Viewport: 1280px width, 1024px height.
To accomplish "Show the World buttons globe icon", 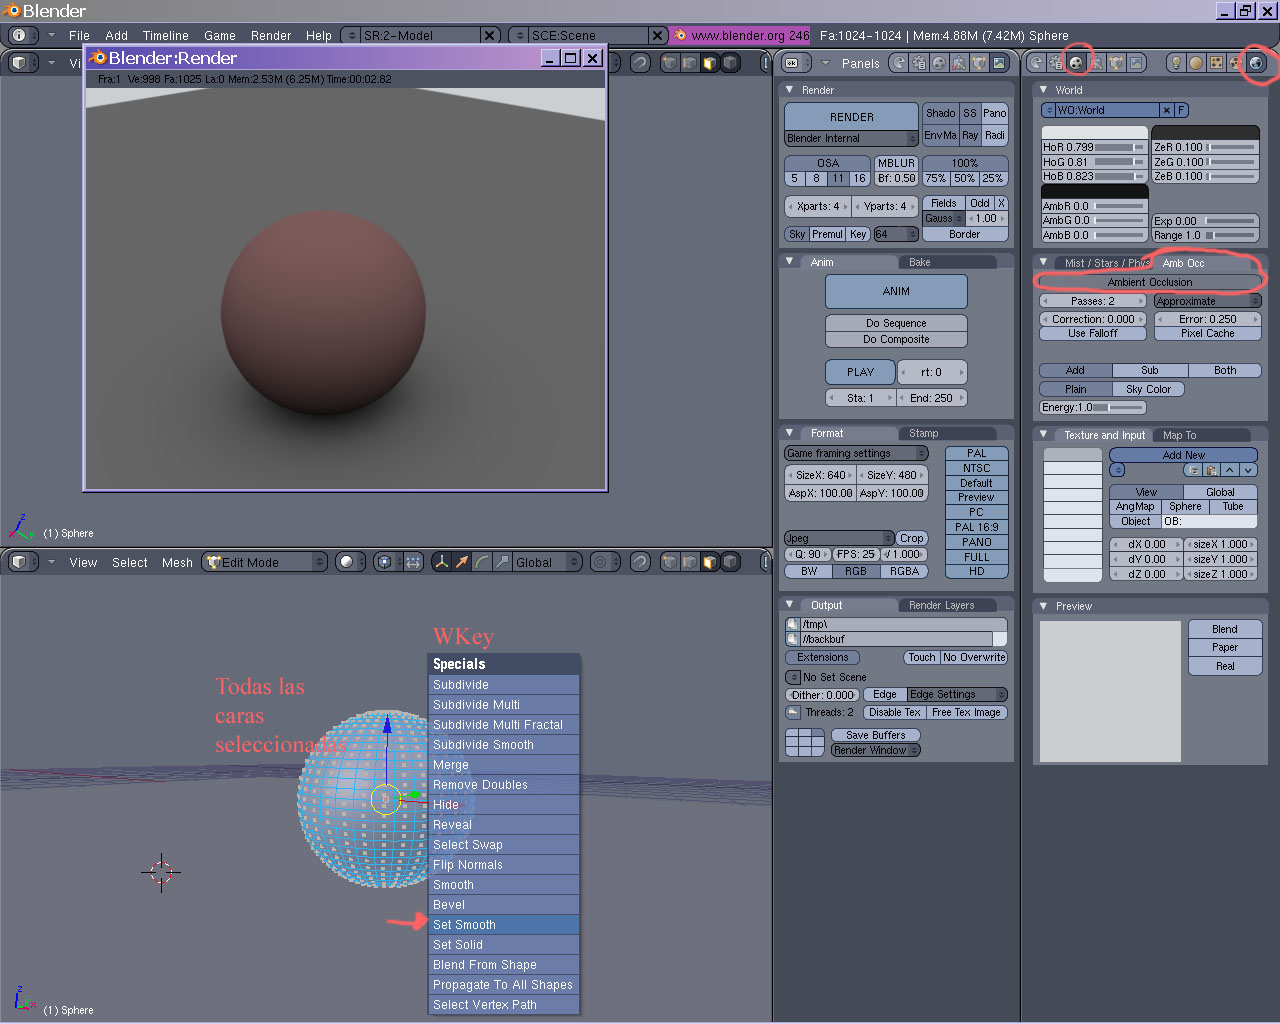I will point(1256,63).
